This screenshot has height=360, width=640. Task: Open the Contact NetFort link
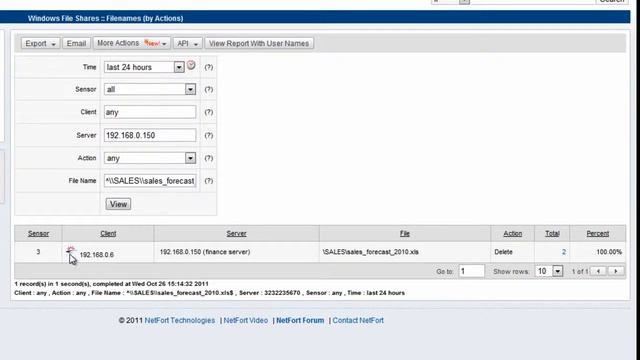point(358,320)
